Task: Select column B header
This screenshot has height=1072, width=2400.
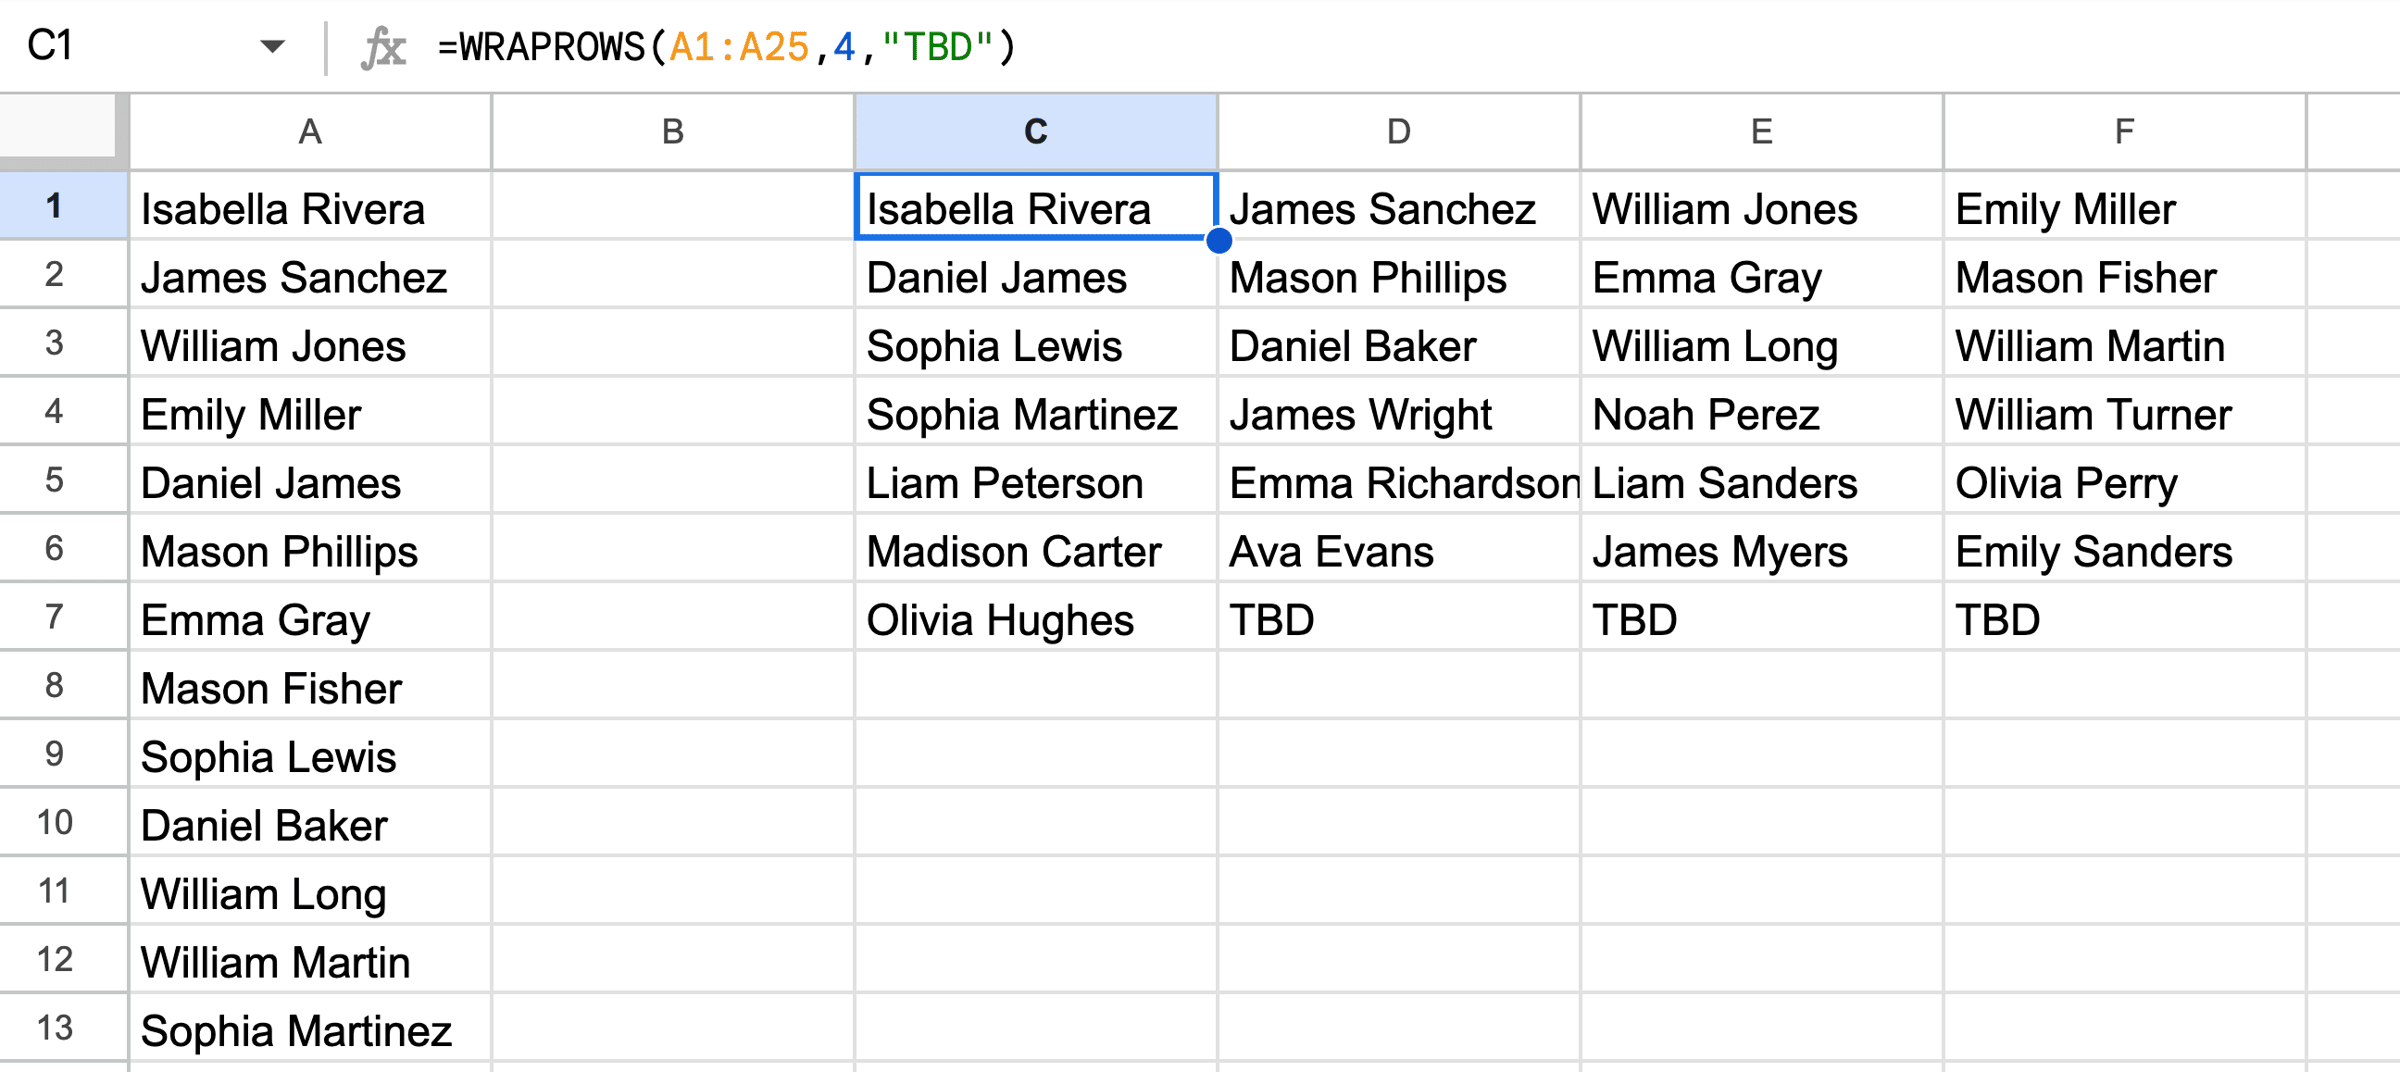Action: (673, 132)
